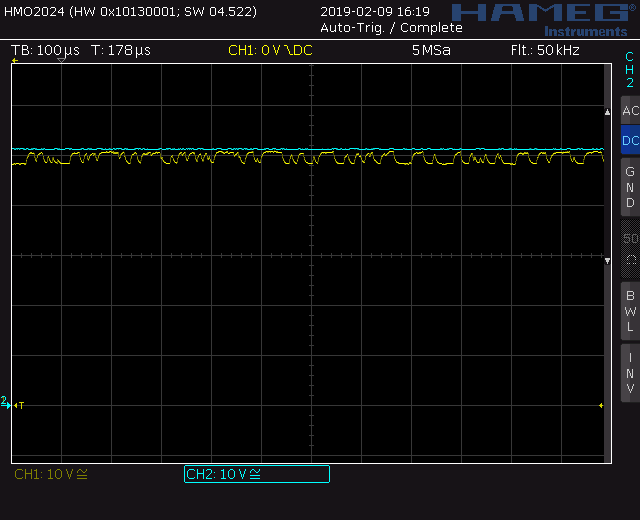
Task: Toggle the BWL bandwidth limit
Action: [630, 311]
